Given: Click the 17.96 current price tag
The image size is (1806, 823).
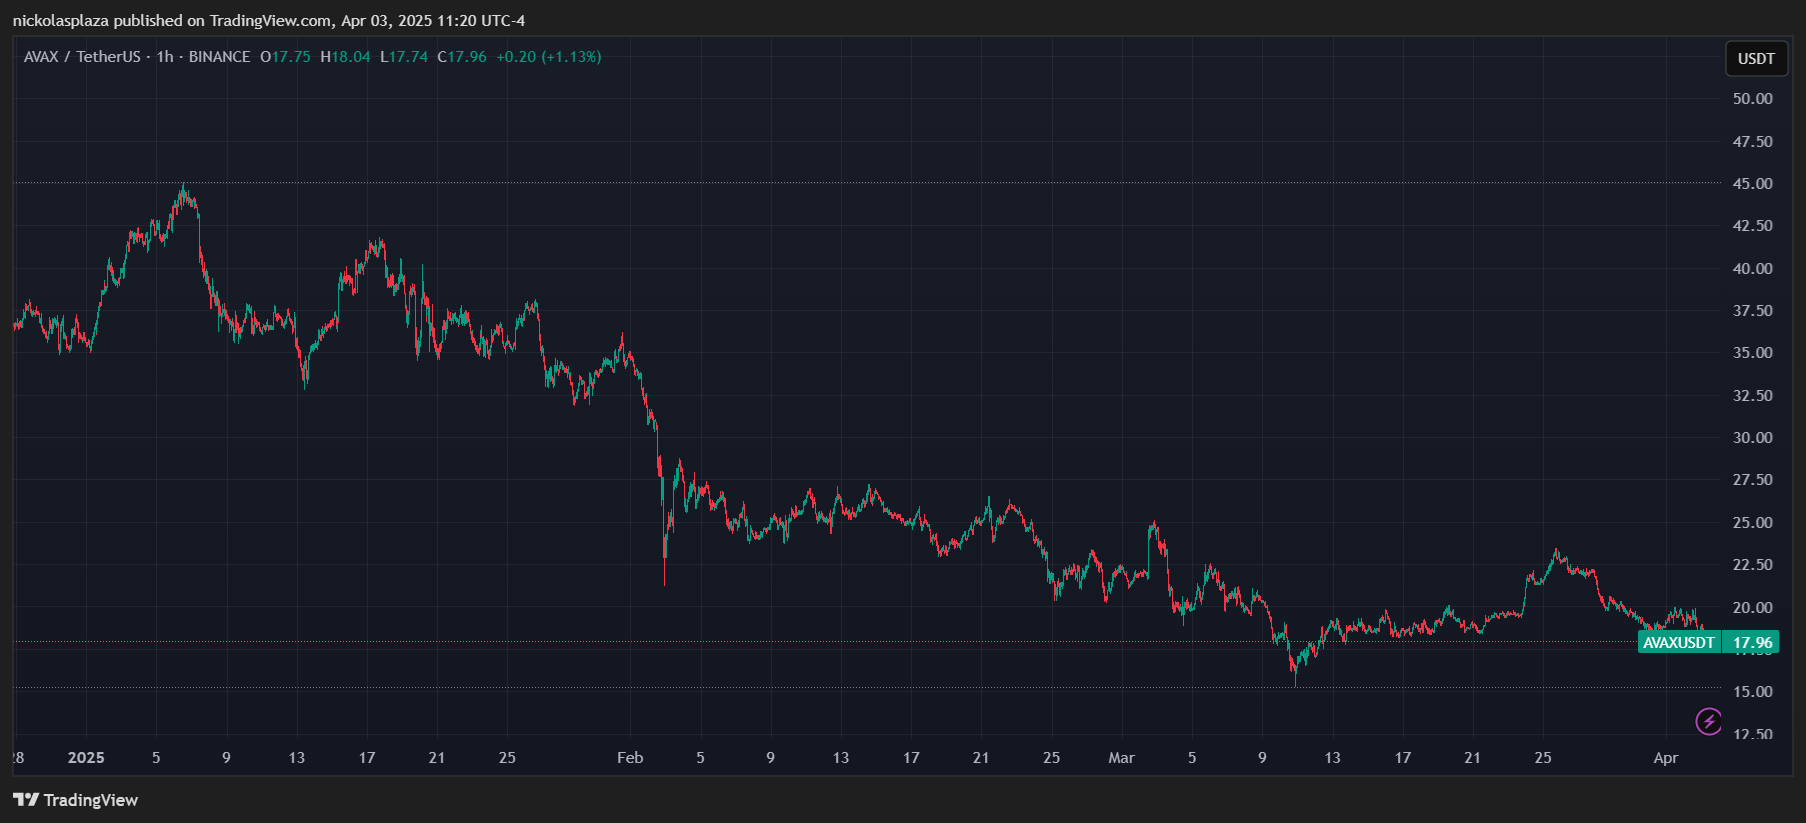Looking at the screenshot, I should click(x=1751, y=643).
